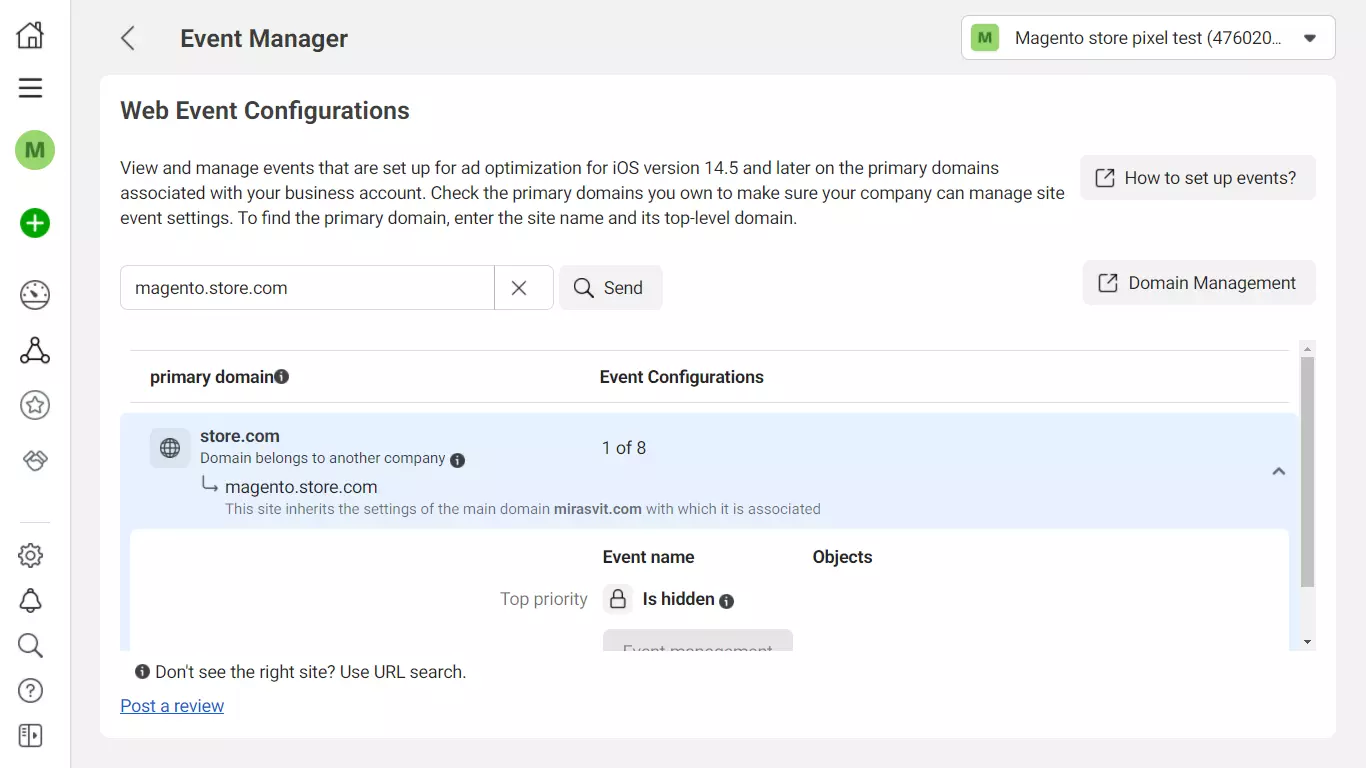Click the green plus create icon
The height and width of the screenshot is (768, 1366).
[x=35, y=223]
